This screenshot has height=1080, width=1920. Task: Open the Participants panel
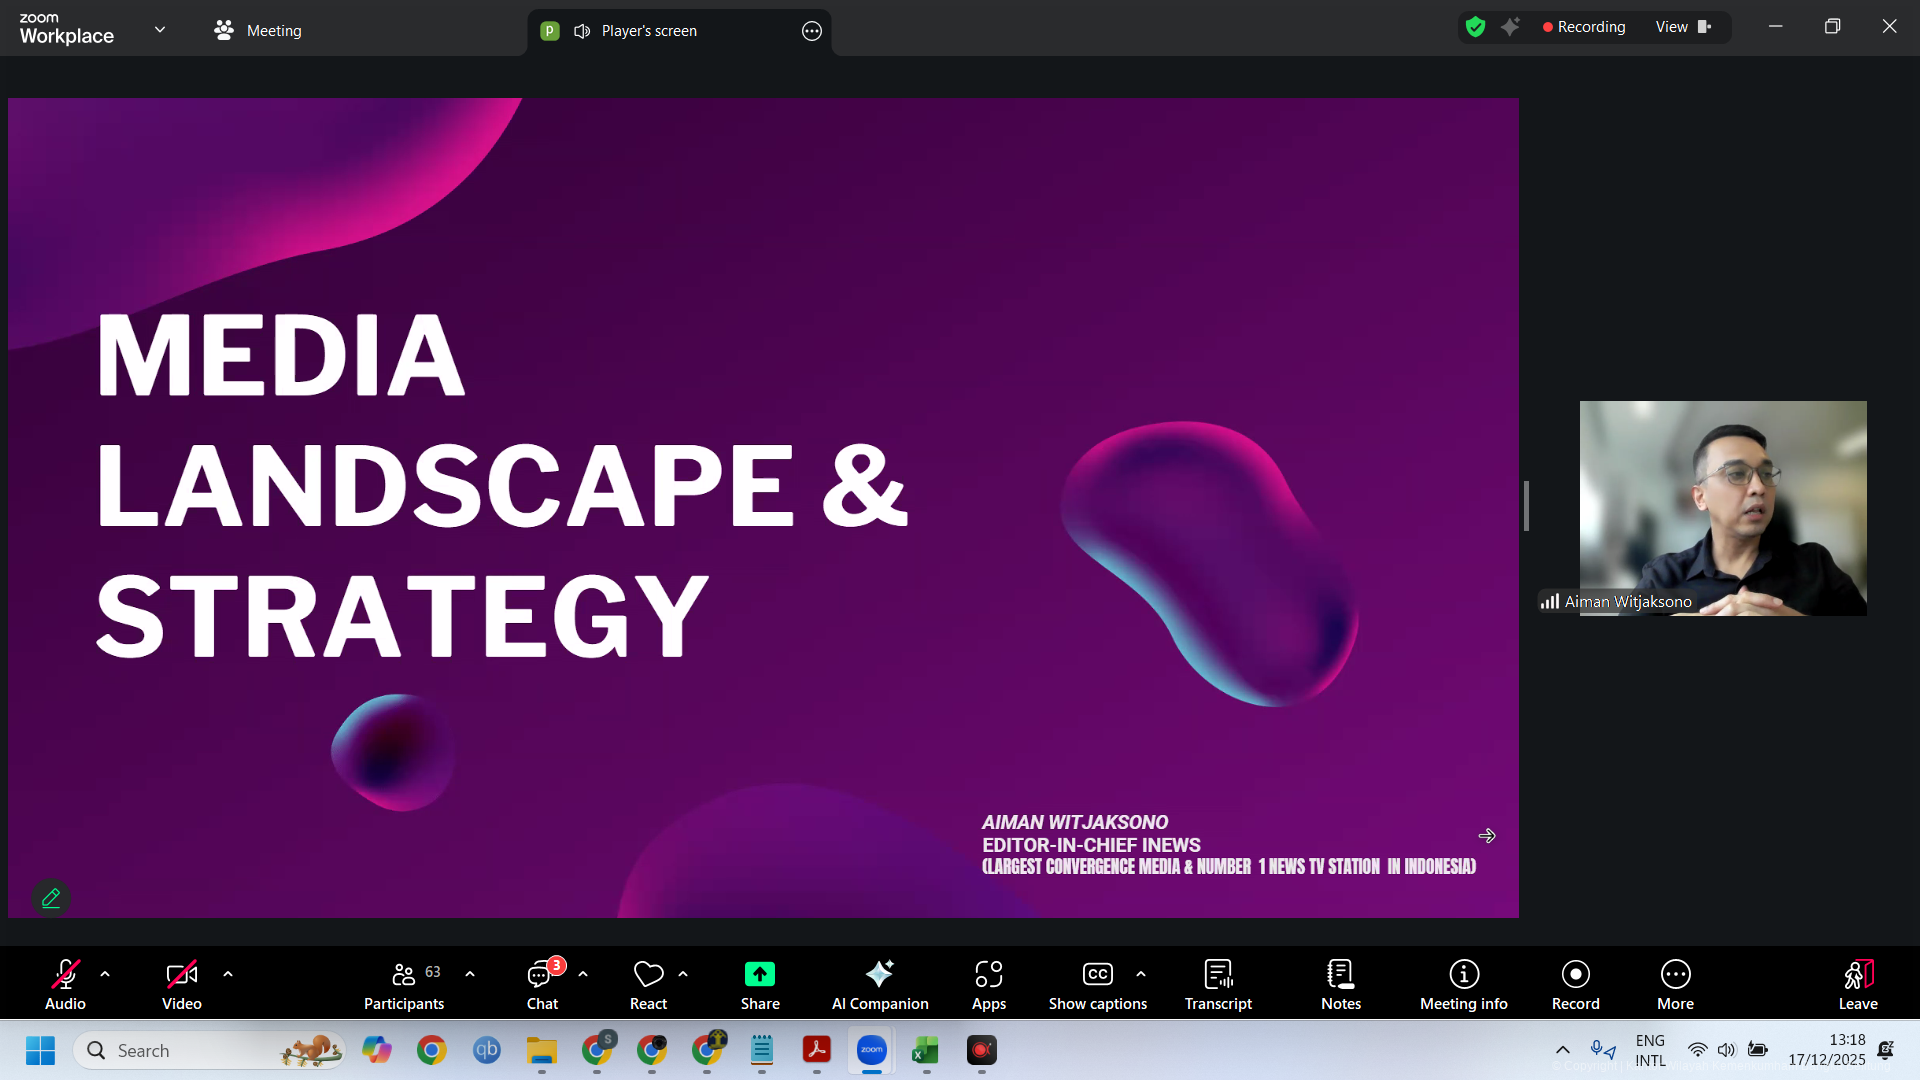click(403, 984)
